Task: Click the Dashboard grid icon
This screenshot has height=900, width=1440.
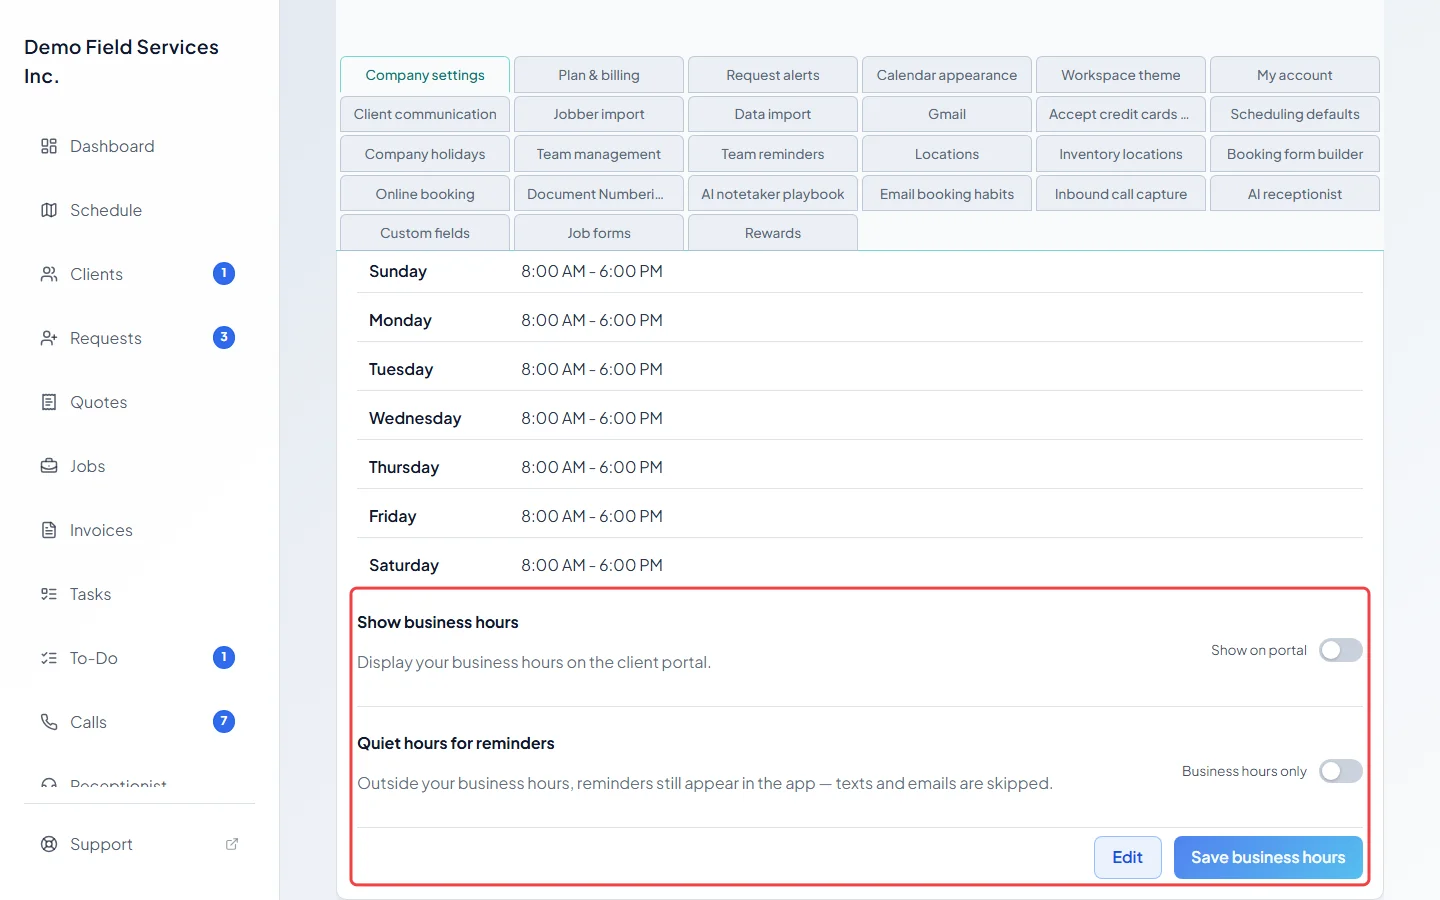Action: click(x=49, y=146)
